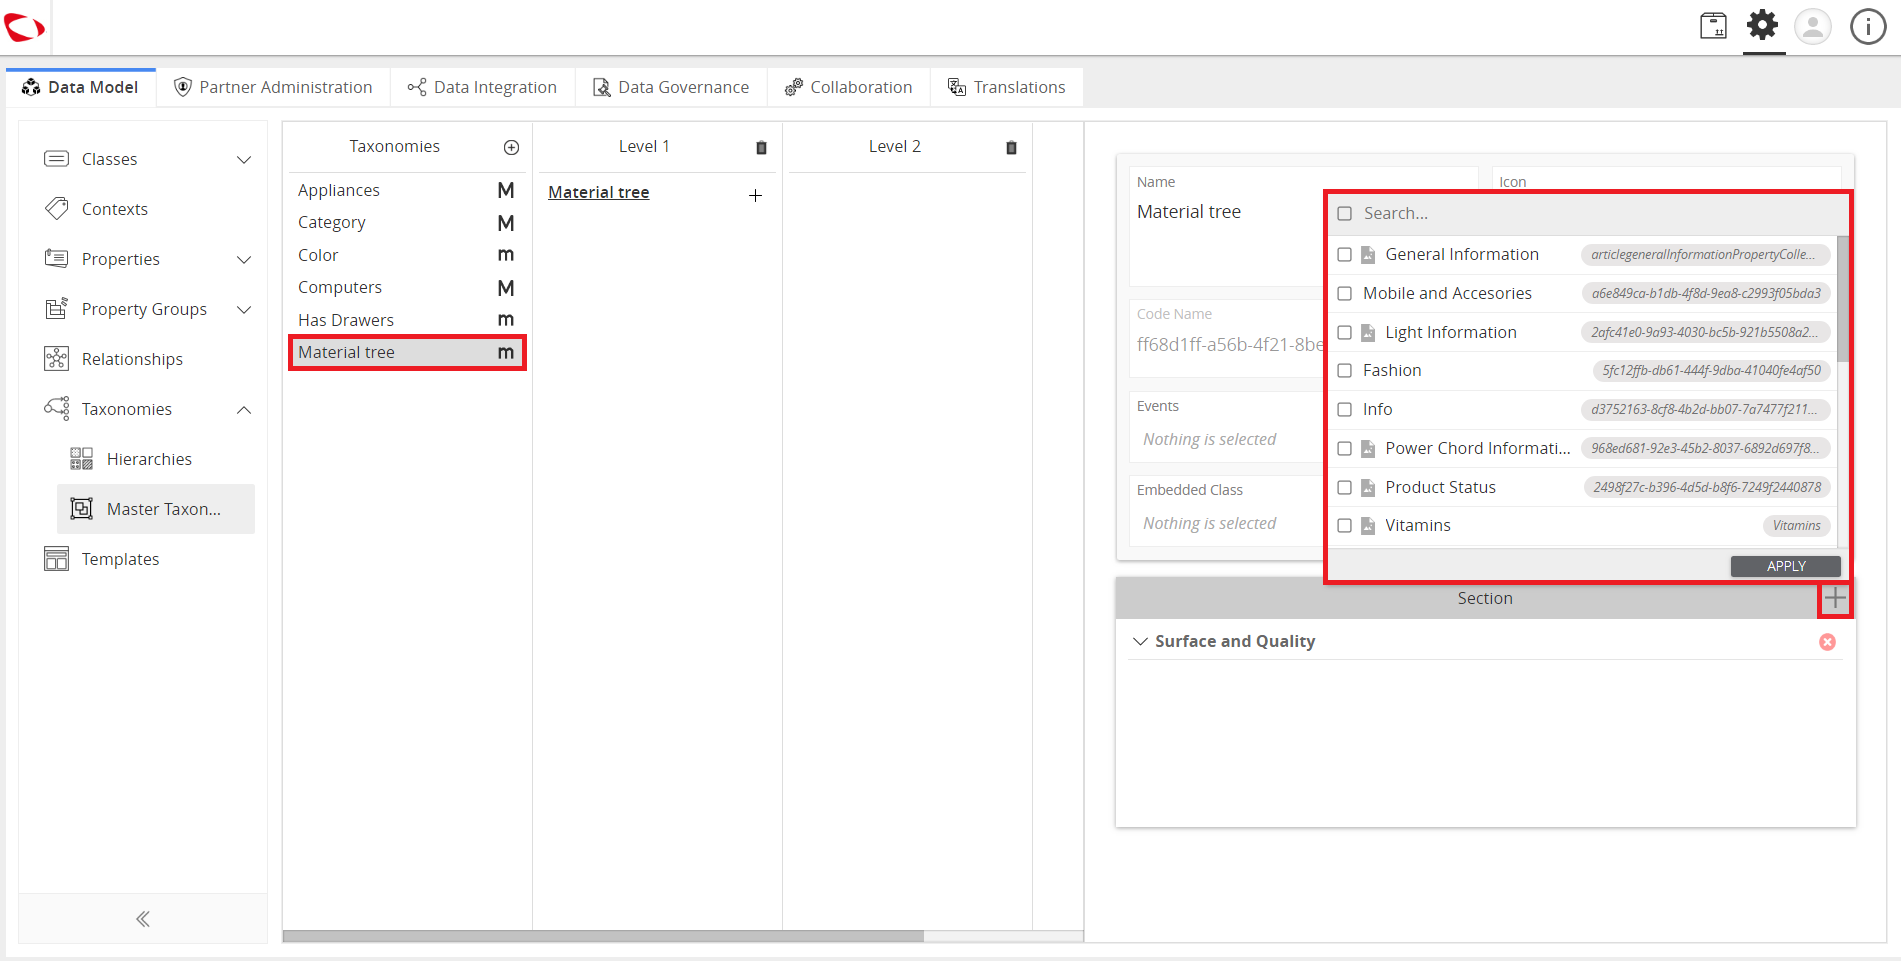Image resolution: width=1901 pixels, height=961 pixels.
Task: Switch to Data Governance tab
Action: 671,87
